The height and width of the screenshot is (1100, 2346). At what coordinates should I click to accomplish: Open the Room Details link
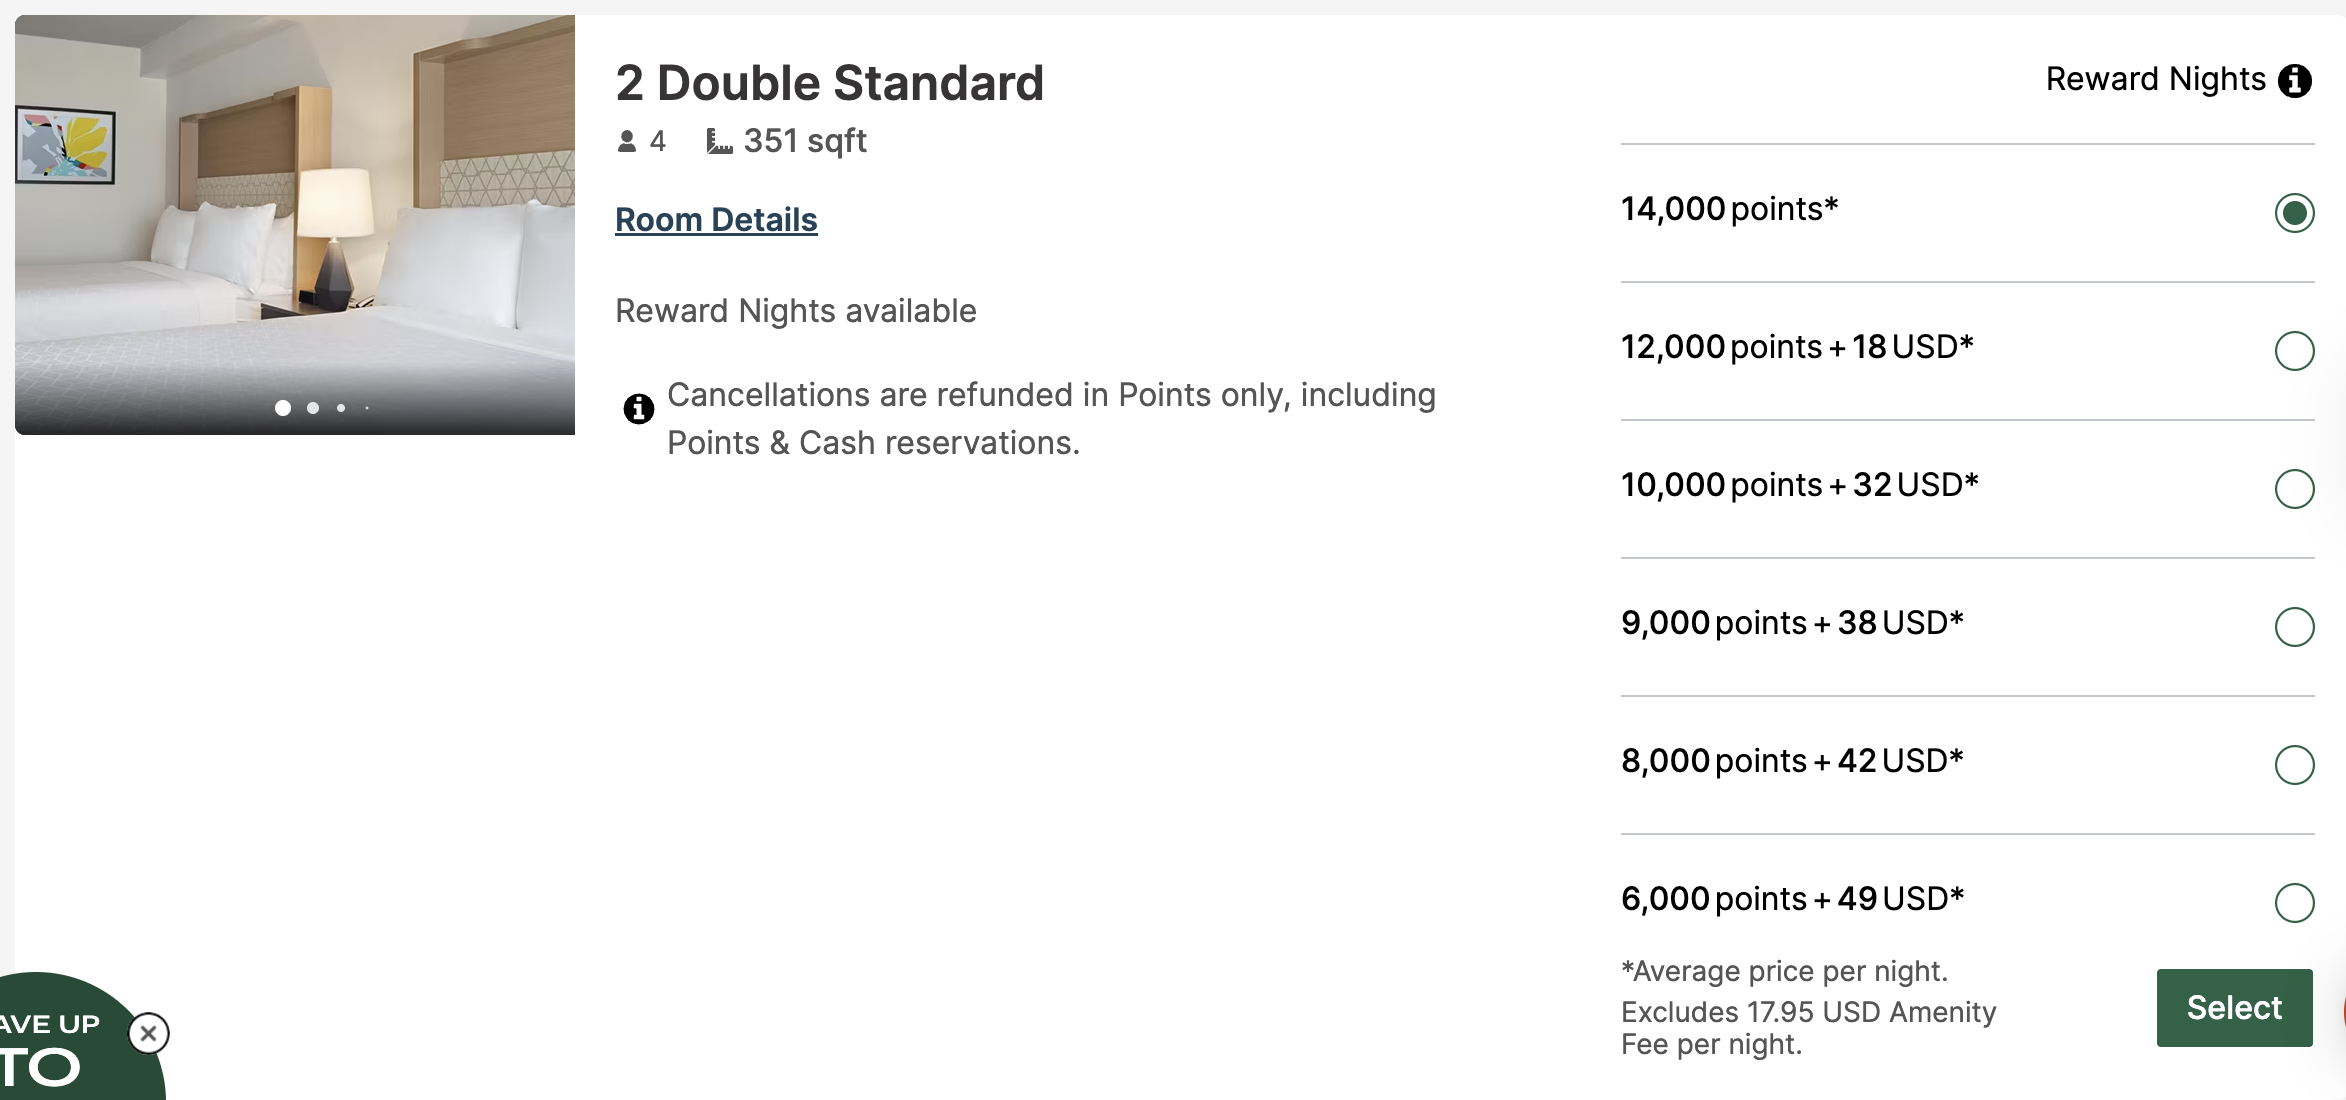click(716, 220)
